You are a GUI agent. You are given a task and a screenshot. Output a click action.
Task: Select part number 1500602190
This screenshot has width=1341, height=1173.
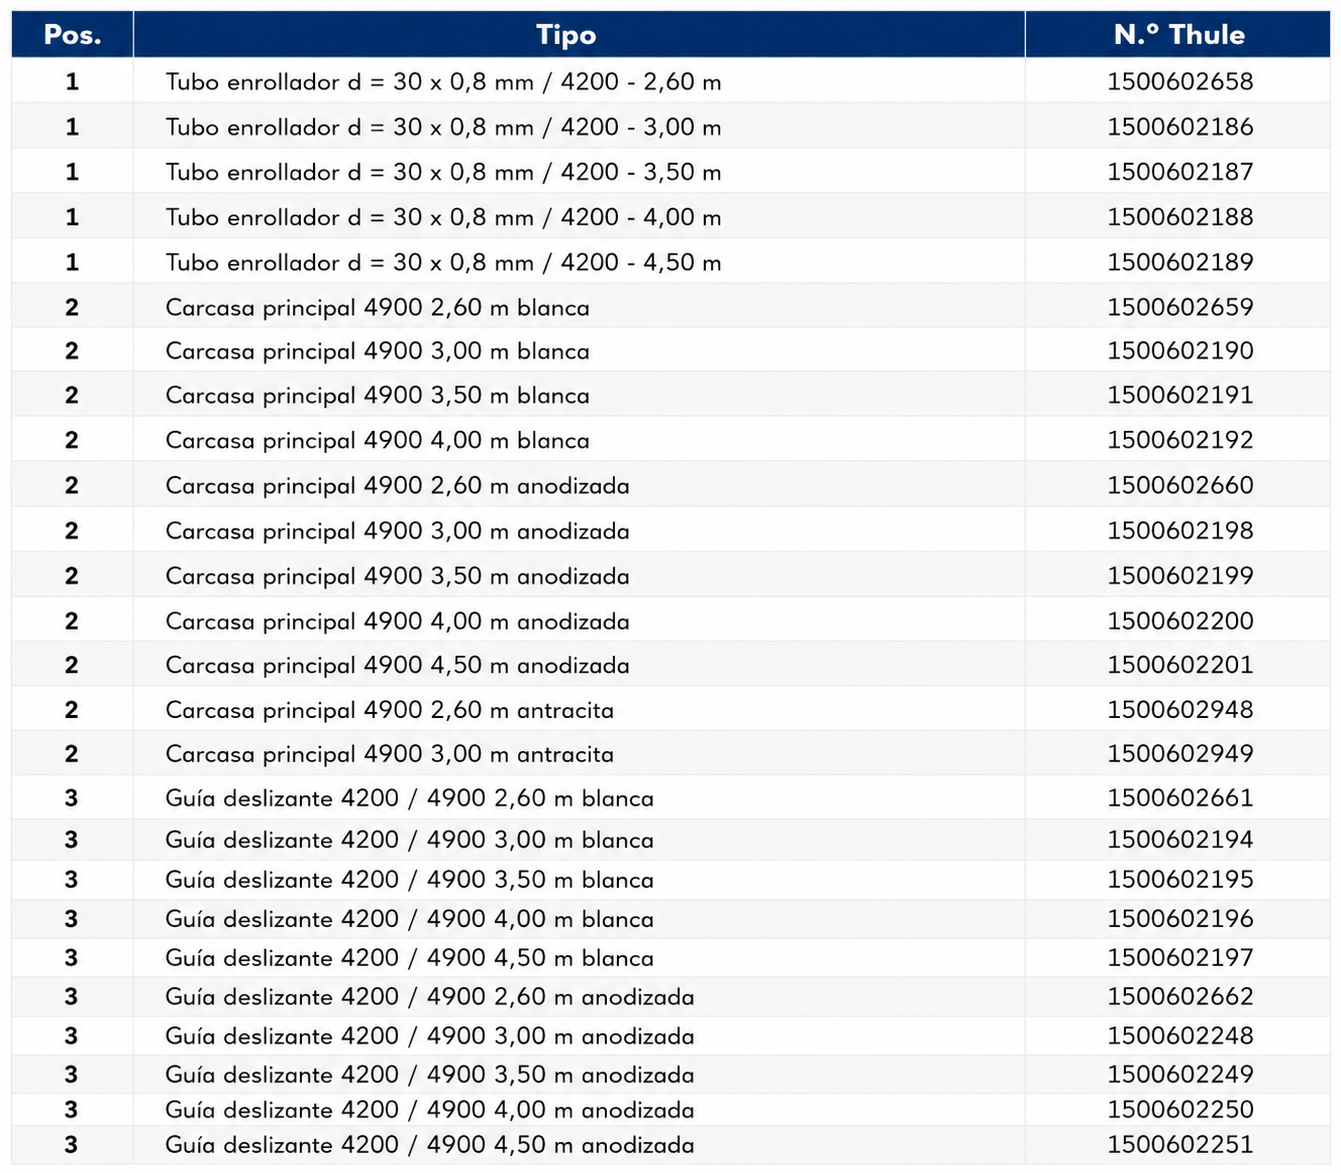(1180, 351)
